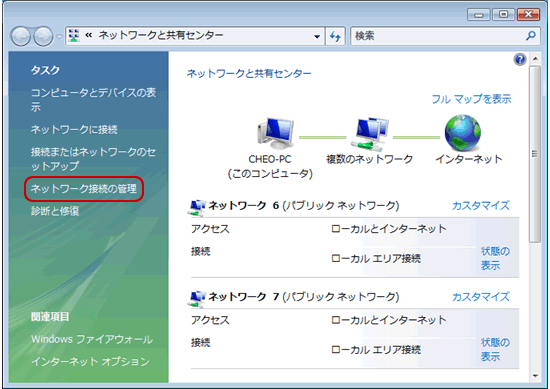This screenshot has height=389, width=550.
Task: Click ローカル エリア接続 value under ネットワーク 6
Action: coord(376,259)
